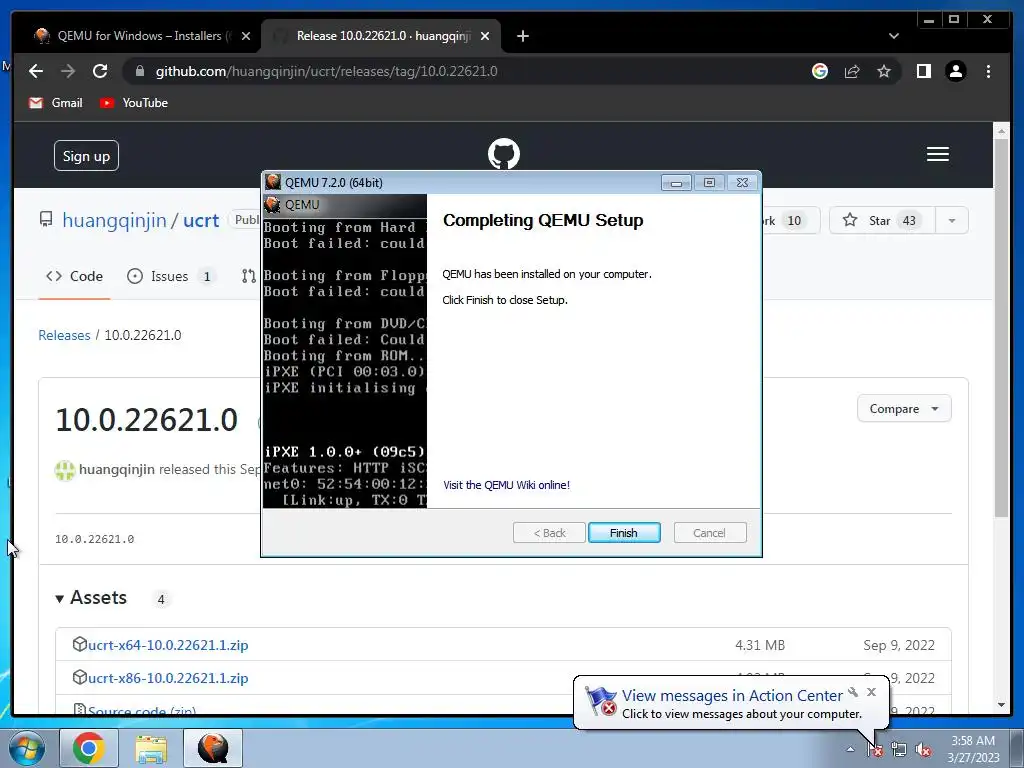
Task: Open the tab search dropdown chevron
Action: (893, 36)
